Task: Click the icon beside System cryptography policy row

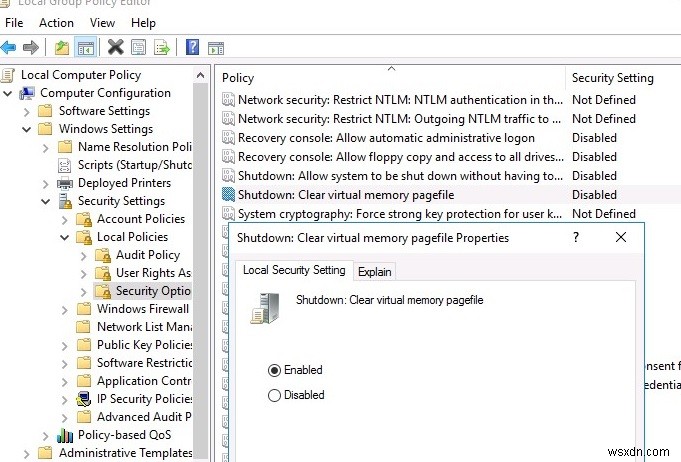Action: click(x=228, y=214)
